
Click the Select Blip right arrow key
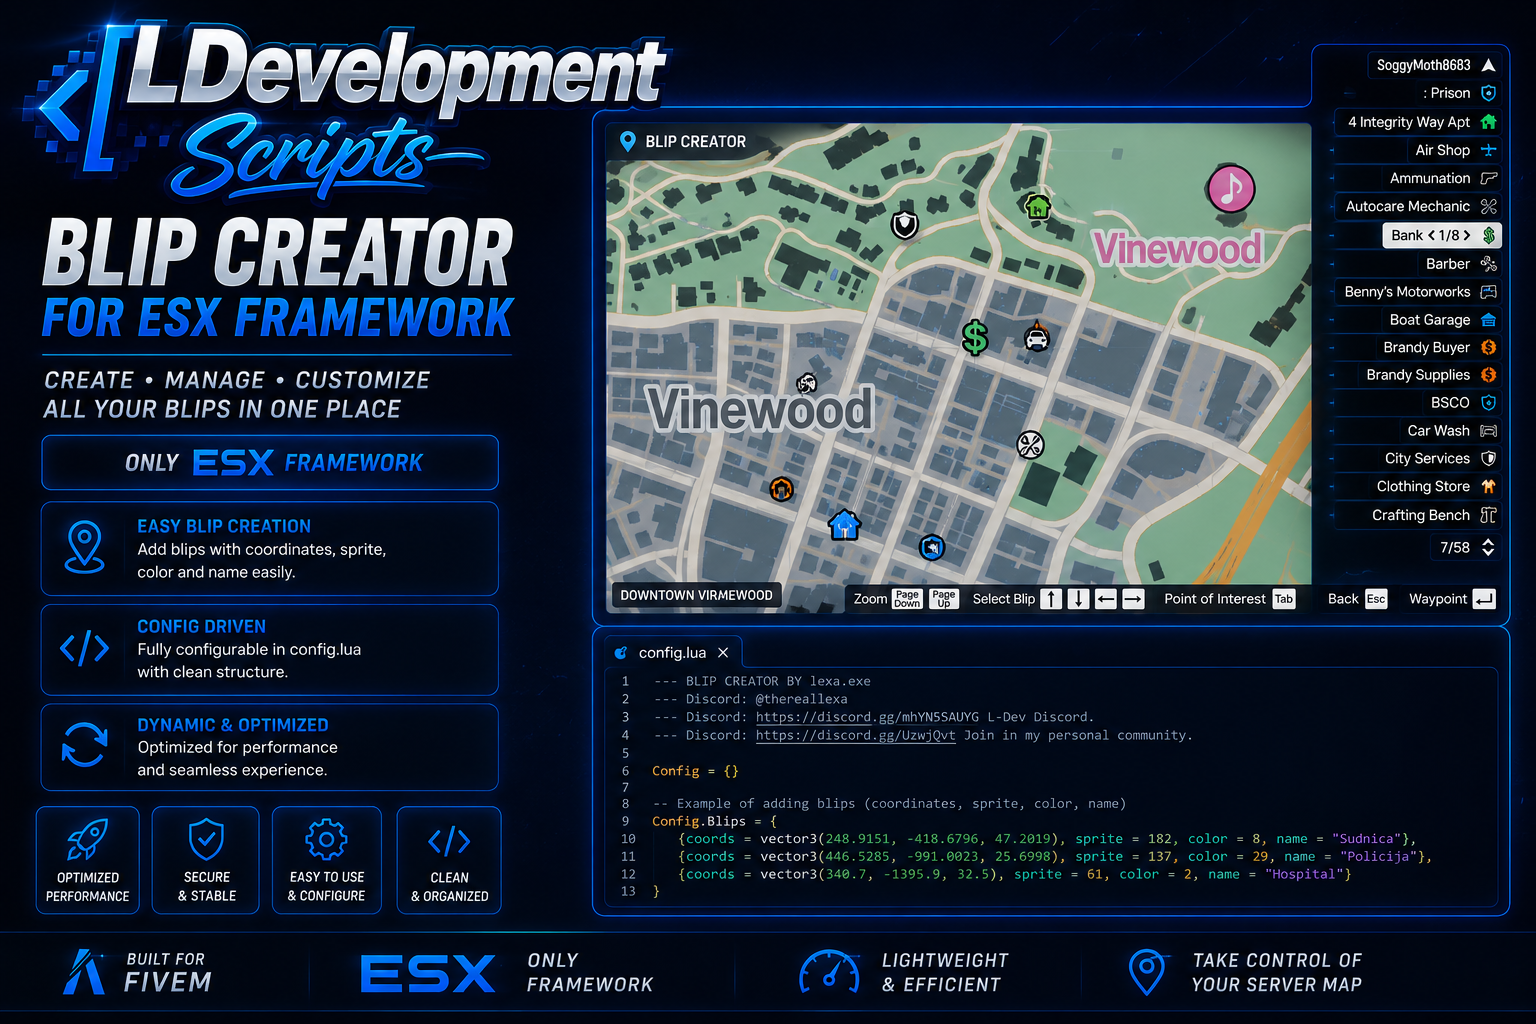tap(1133, 599)
